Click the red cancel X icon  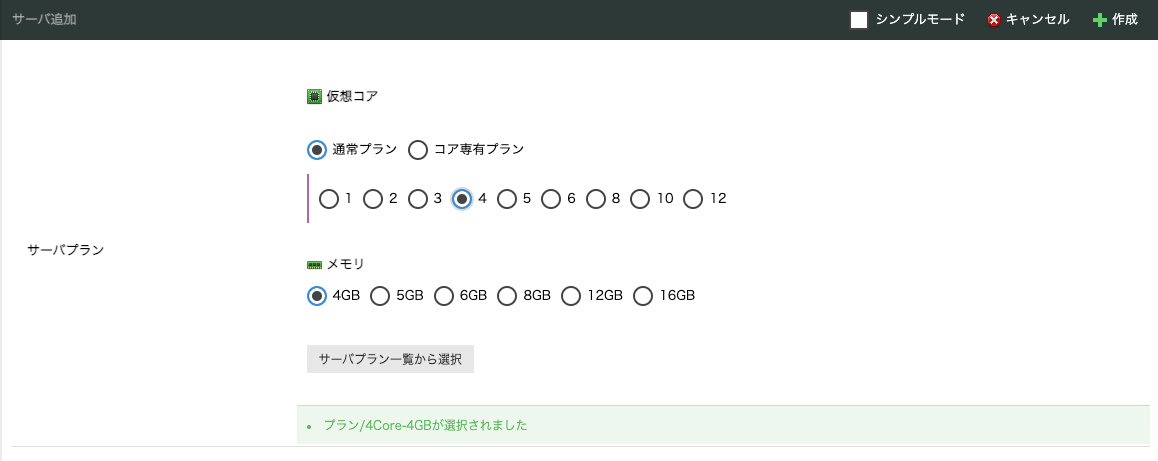993,20
